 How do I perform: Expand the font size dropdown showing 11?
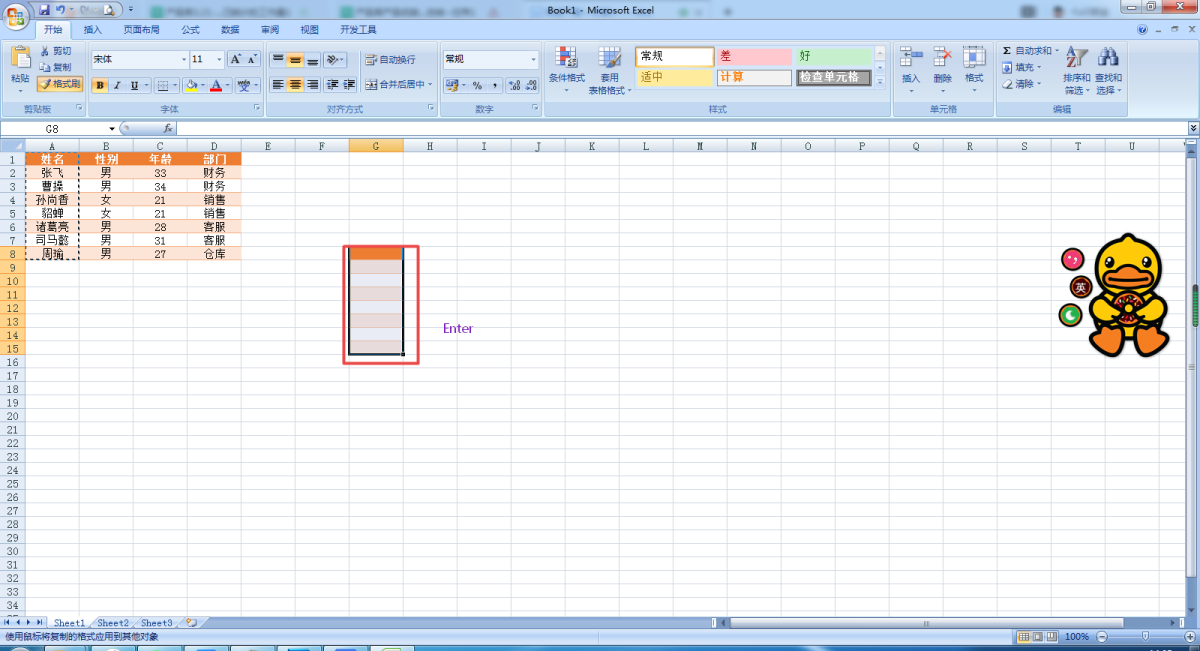[219, 59]
